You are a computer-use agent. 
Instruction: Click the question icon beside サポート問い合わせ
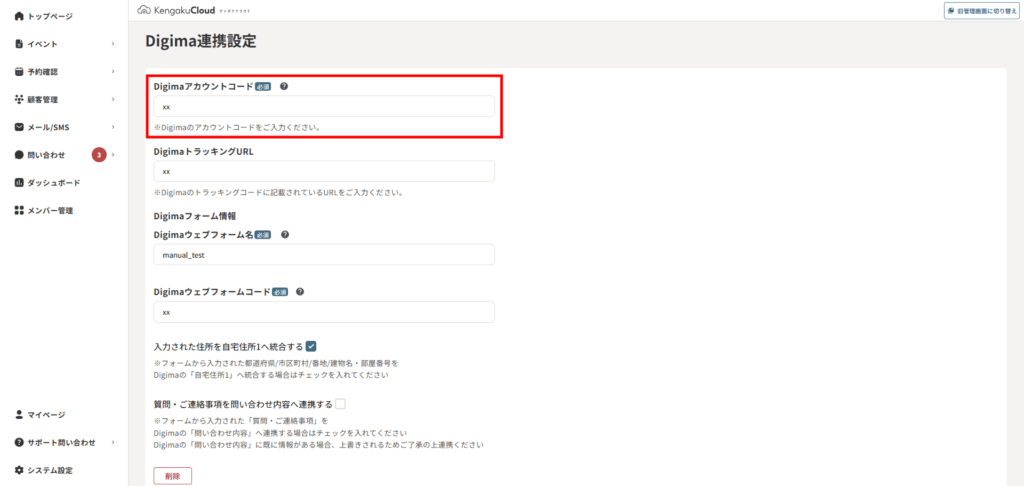(19, 442)
